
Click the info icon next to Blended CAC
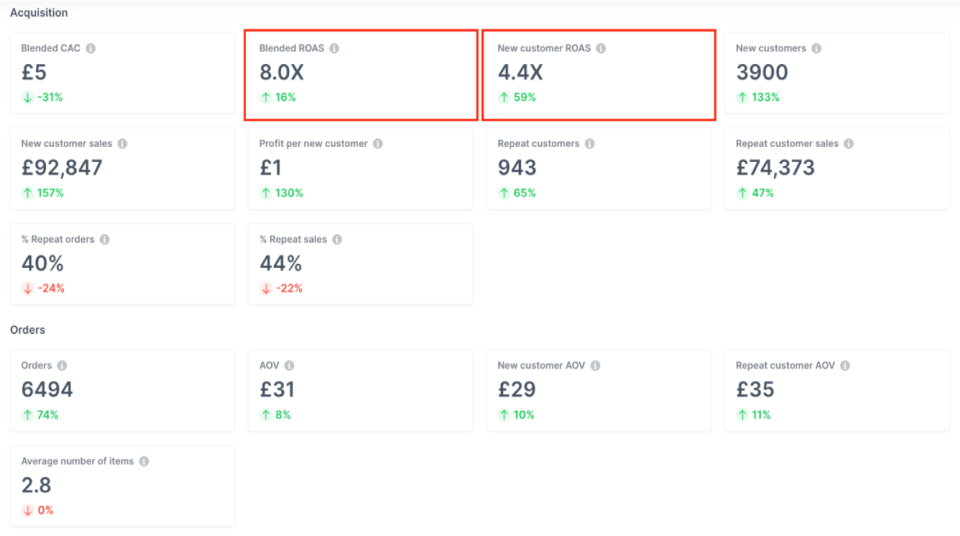tap(91, 48)
